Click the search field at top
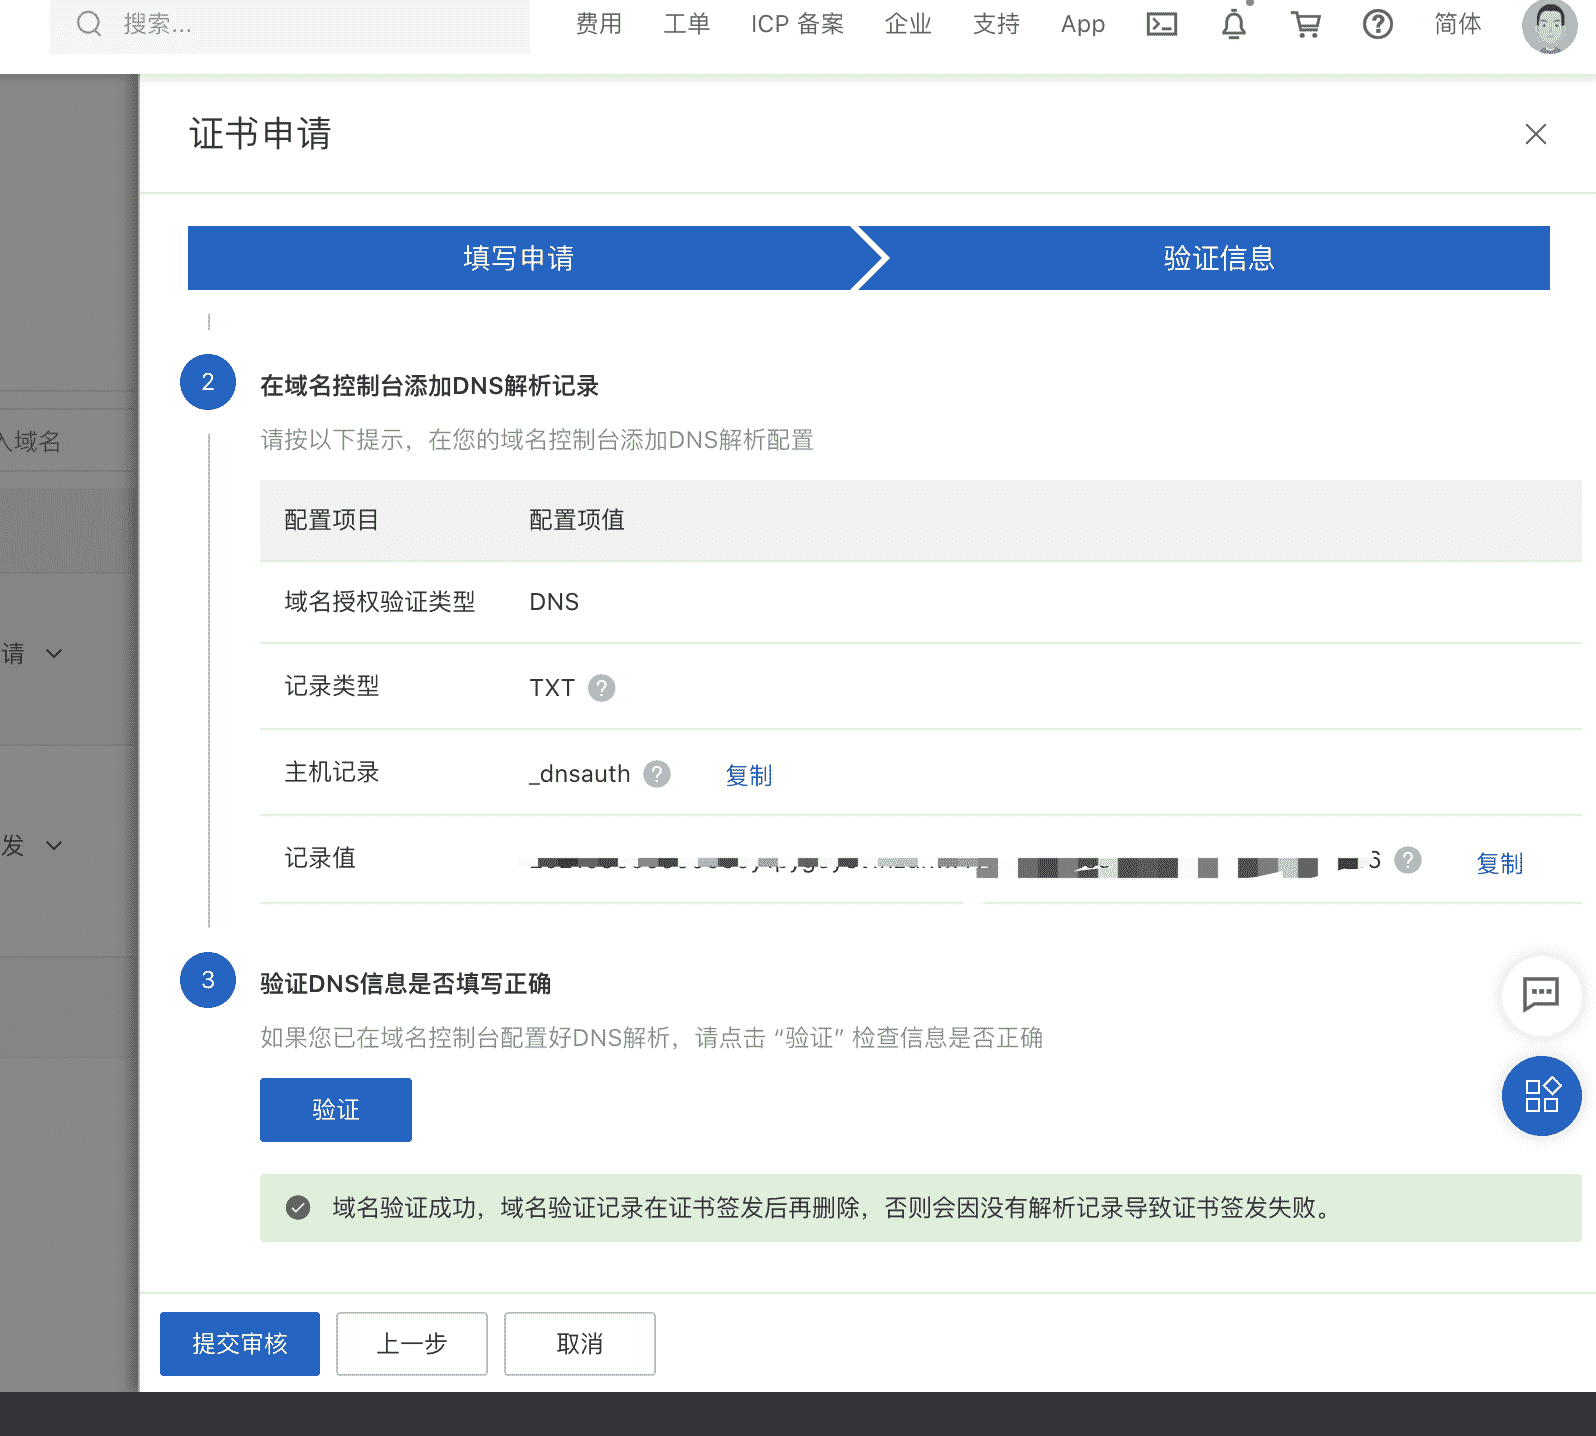 (x=290, y=25)
